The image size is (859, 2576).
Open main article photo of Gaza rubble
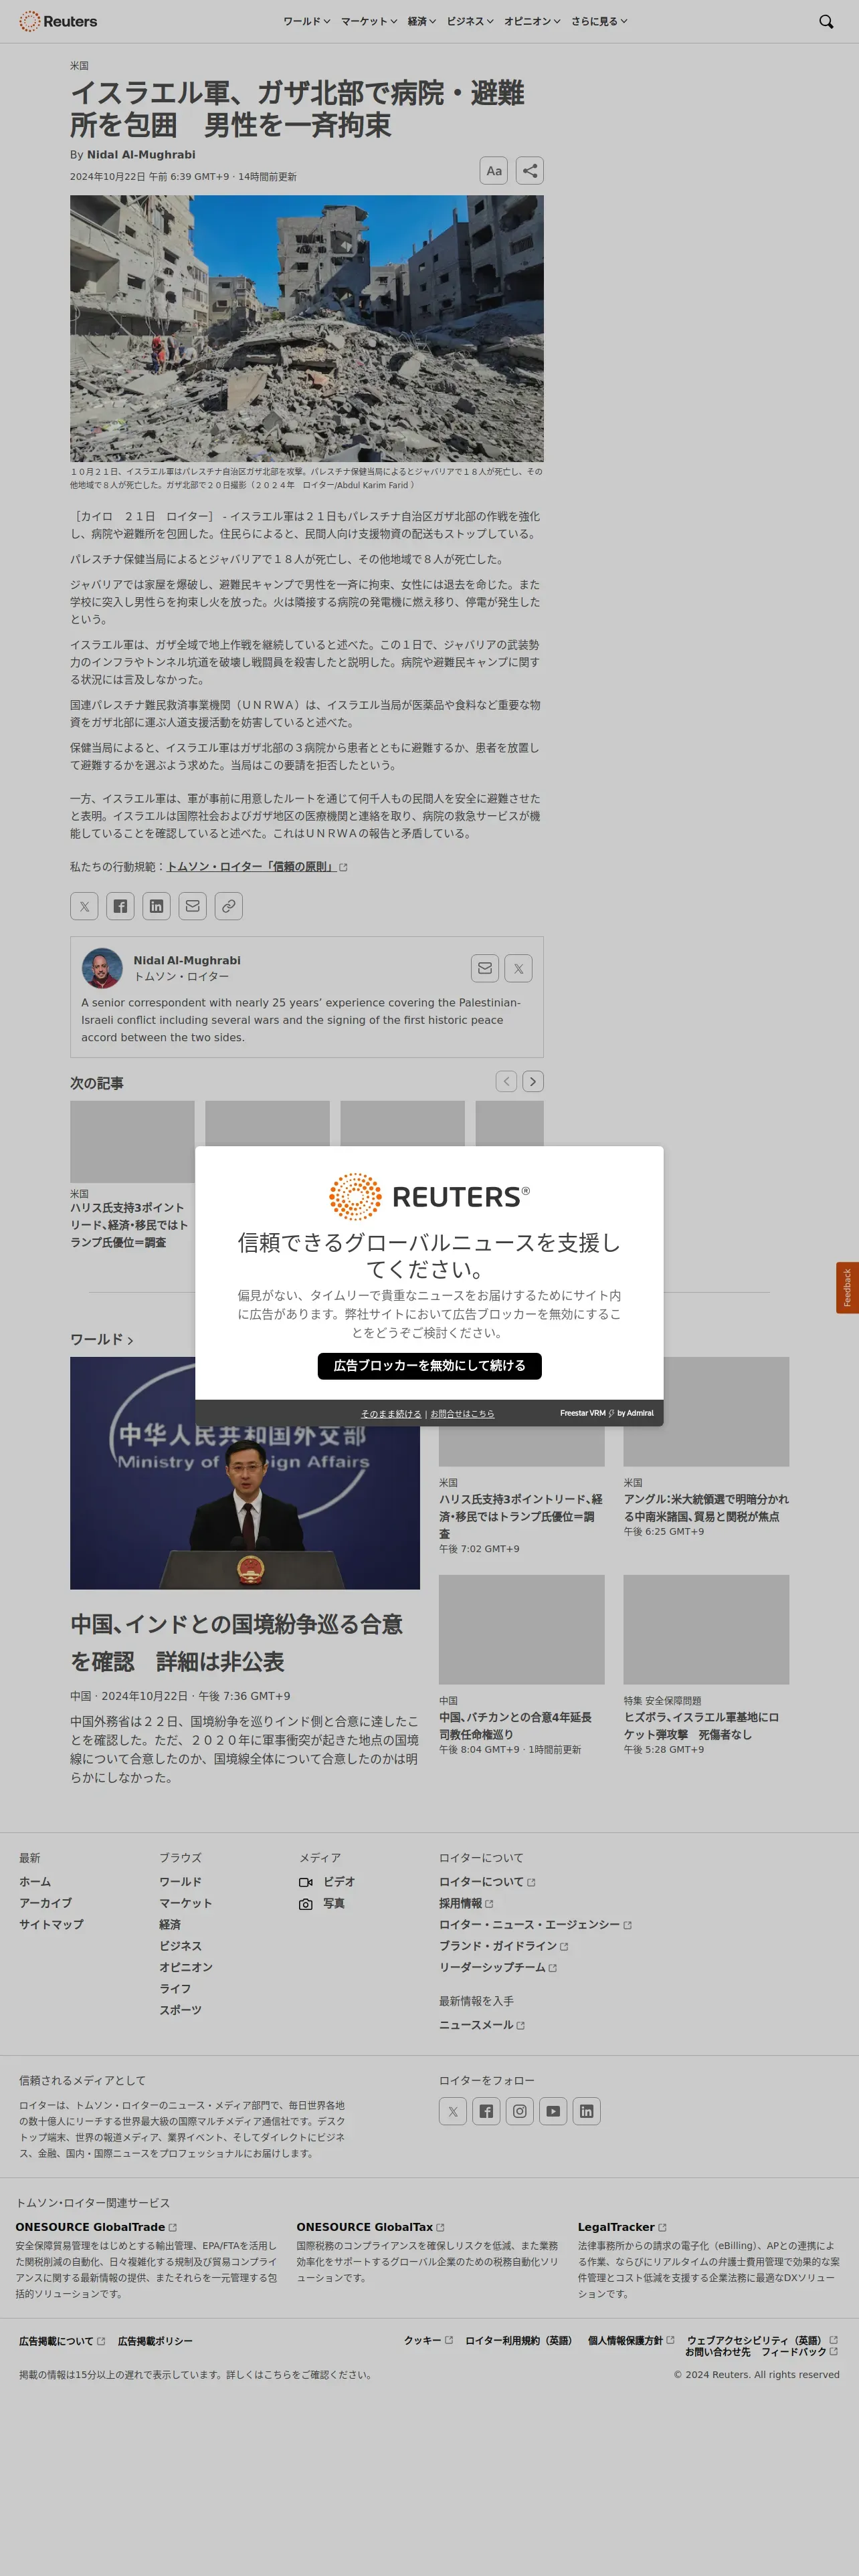click(307, 328)
